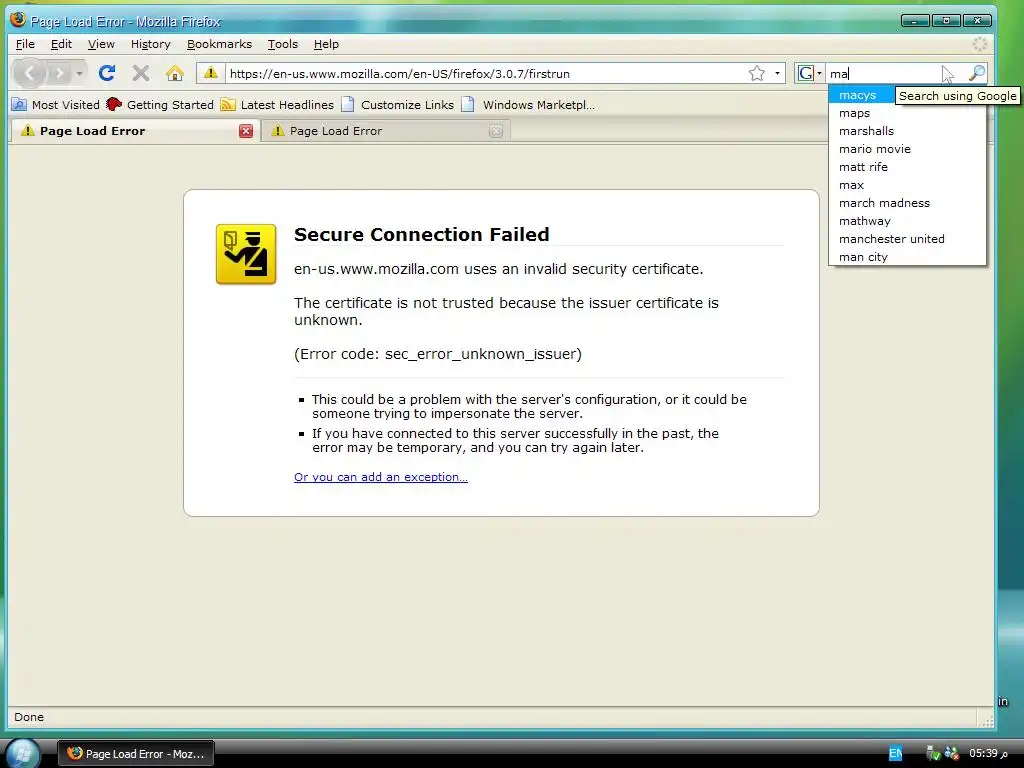Go forward using the Forward arrow button
This screenshot has height=768, width=1024.
[x=59, y=73]
